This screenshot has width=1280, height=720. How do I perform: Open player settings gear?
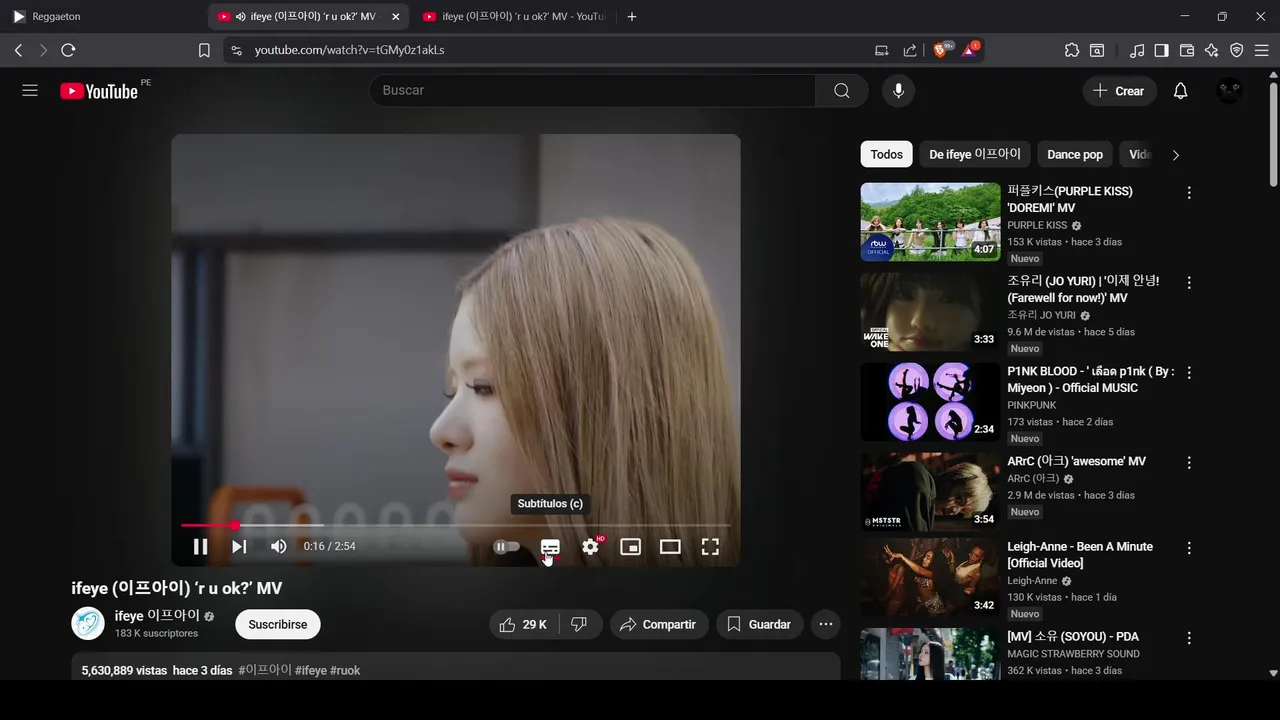(591, 547)
